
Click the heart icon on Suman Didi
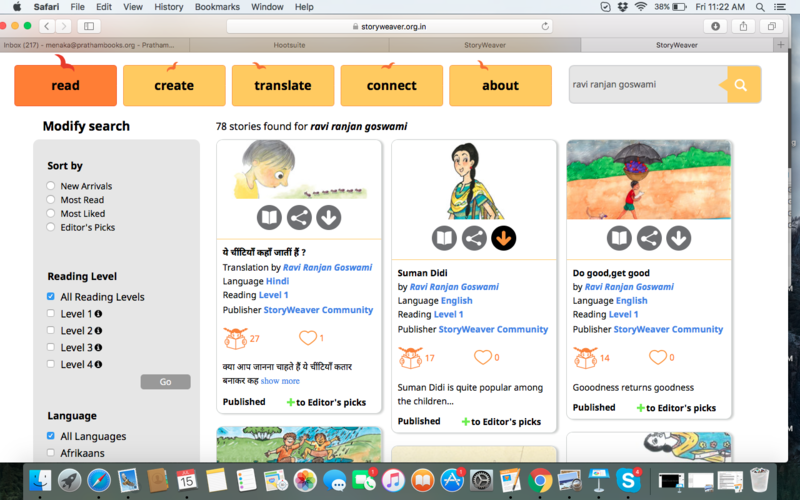pos(483,357)
